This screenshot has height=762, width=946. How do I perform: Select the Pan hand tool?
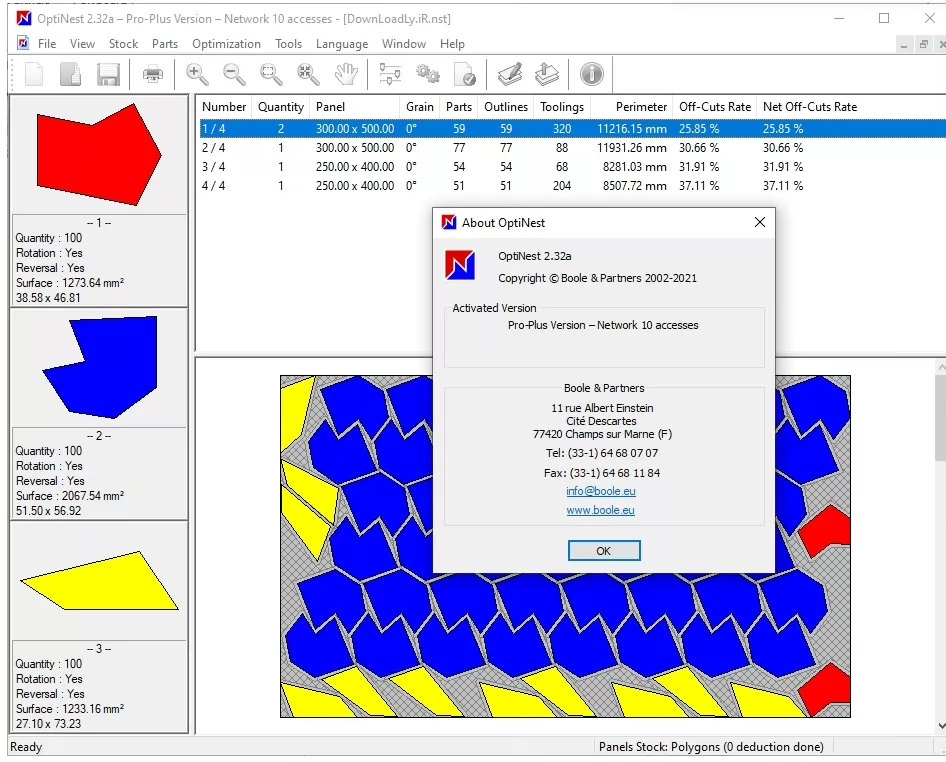coord(346,74)
